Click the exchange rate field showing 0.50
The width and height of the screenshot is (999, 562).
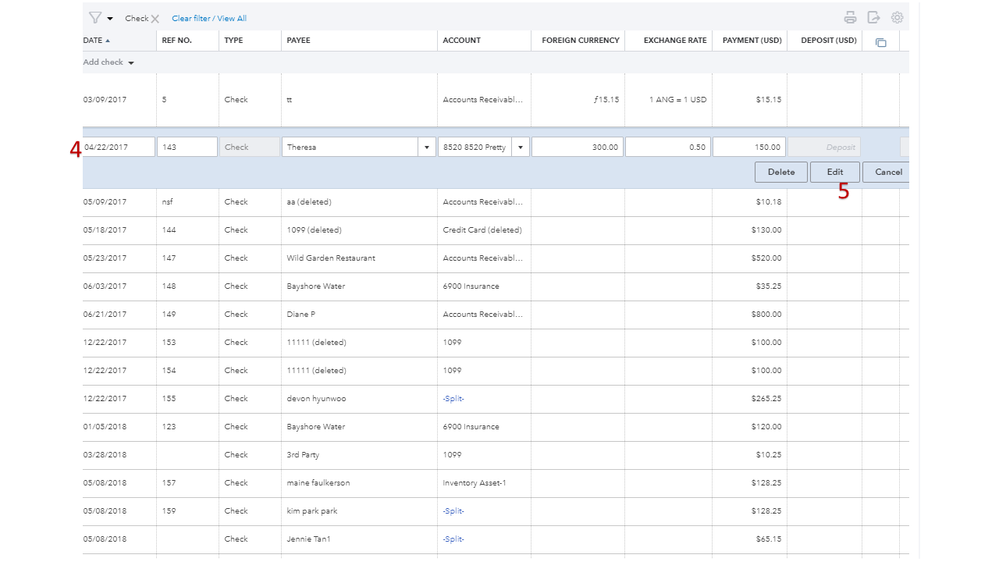pyautogui.click(x=667, y=147)
